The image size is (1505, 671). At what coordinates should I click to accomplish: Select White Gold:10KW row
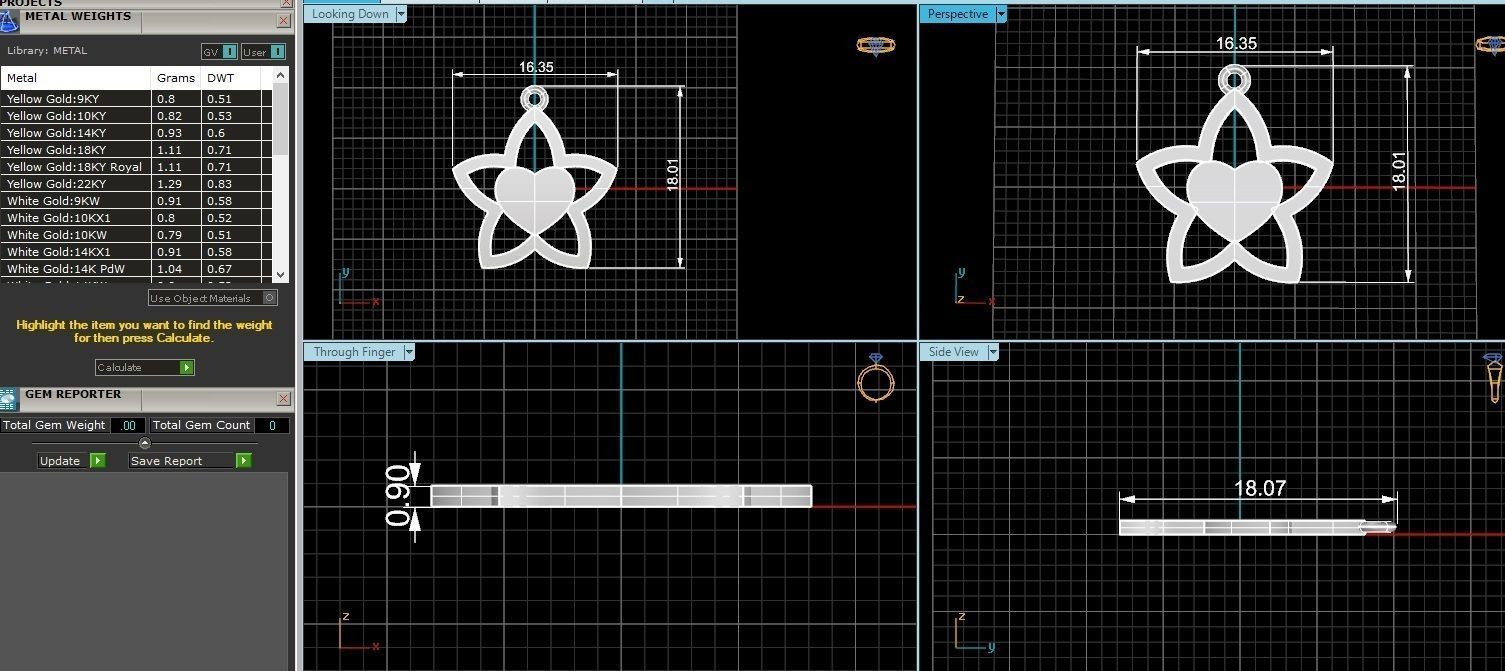pos(136,235)
